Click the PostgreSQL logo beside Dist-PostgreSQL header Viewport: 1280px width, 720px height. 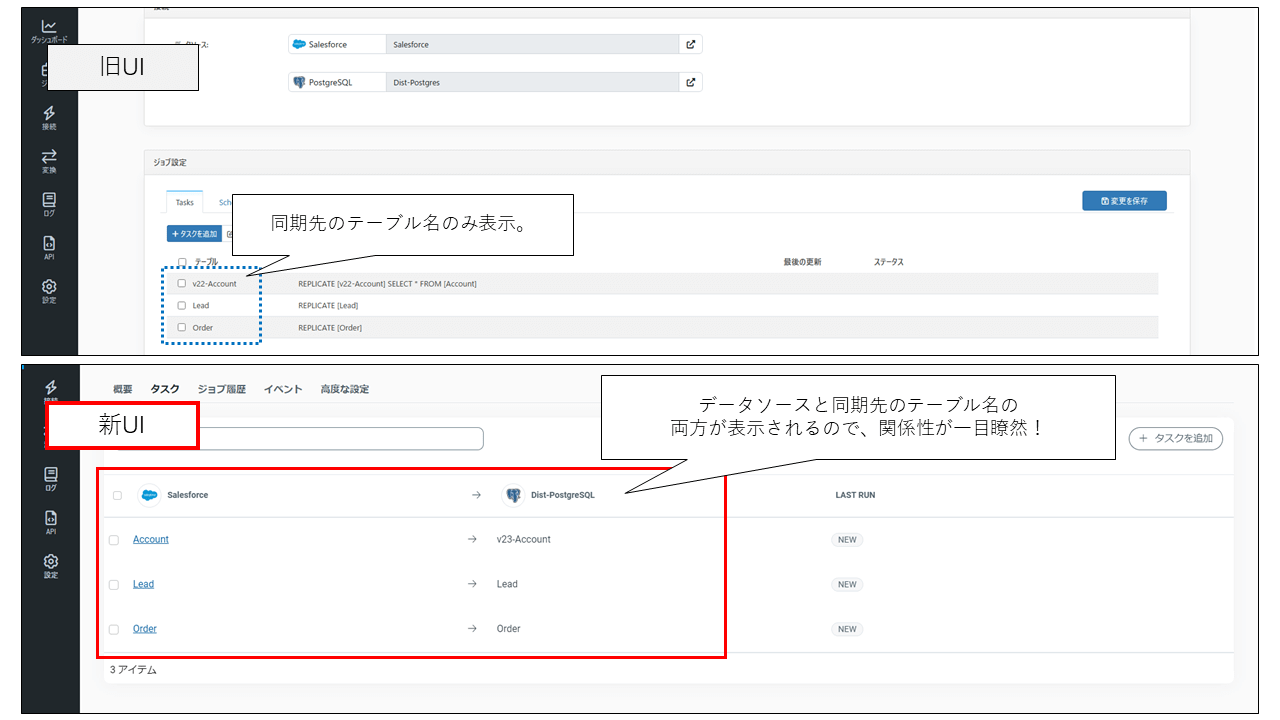513,495
